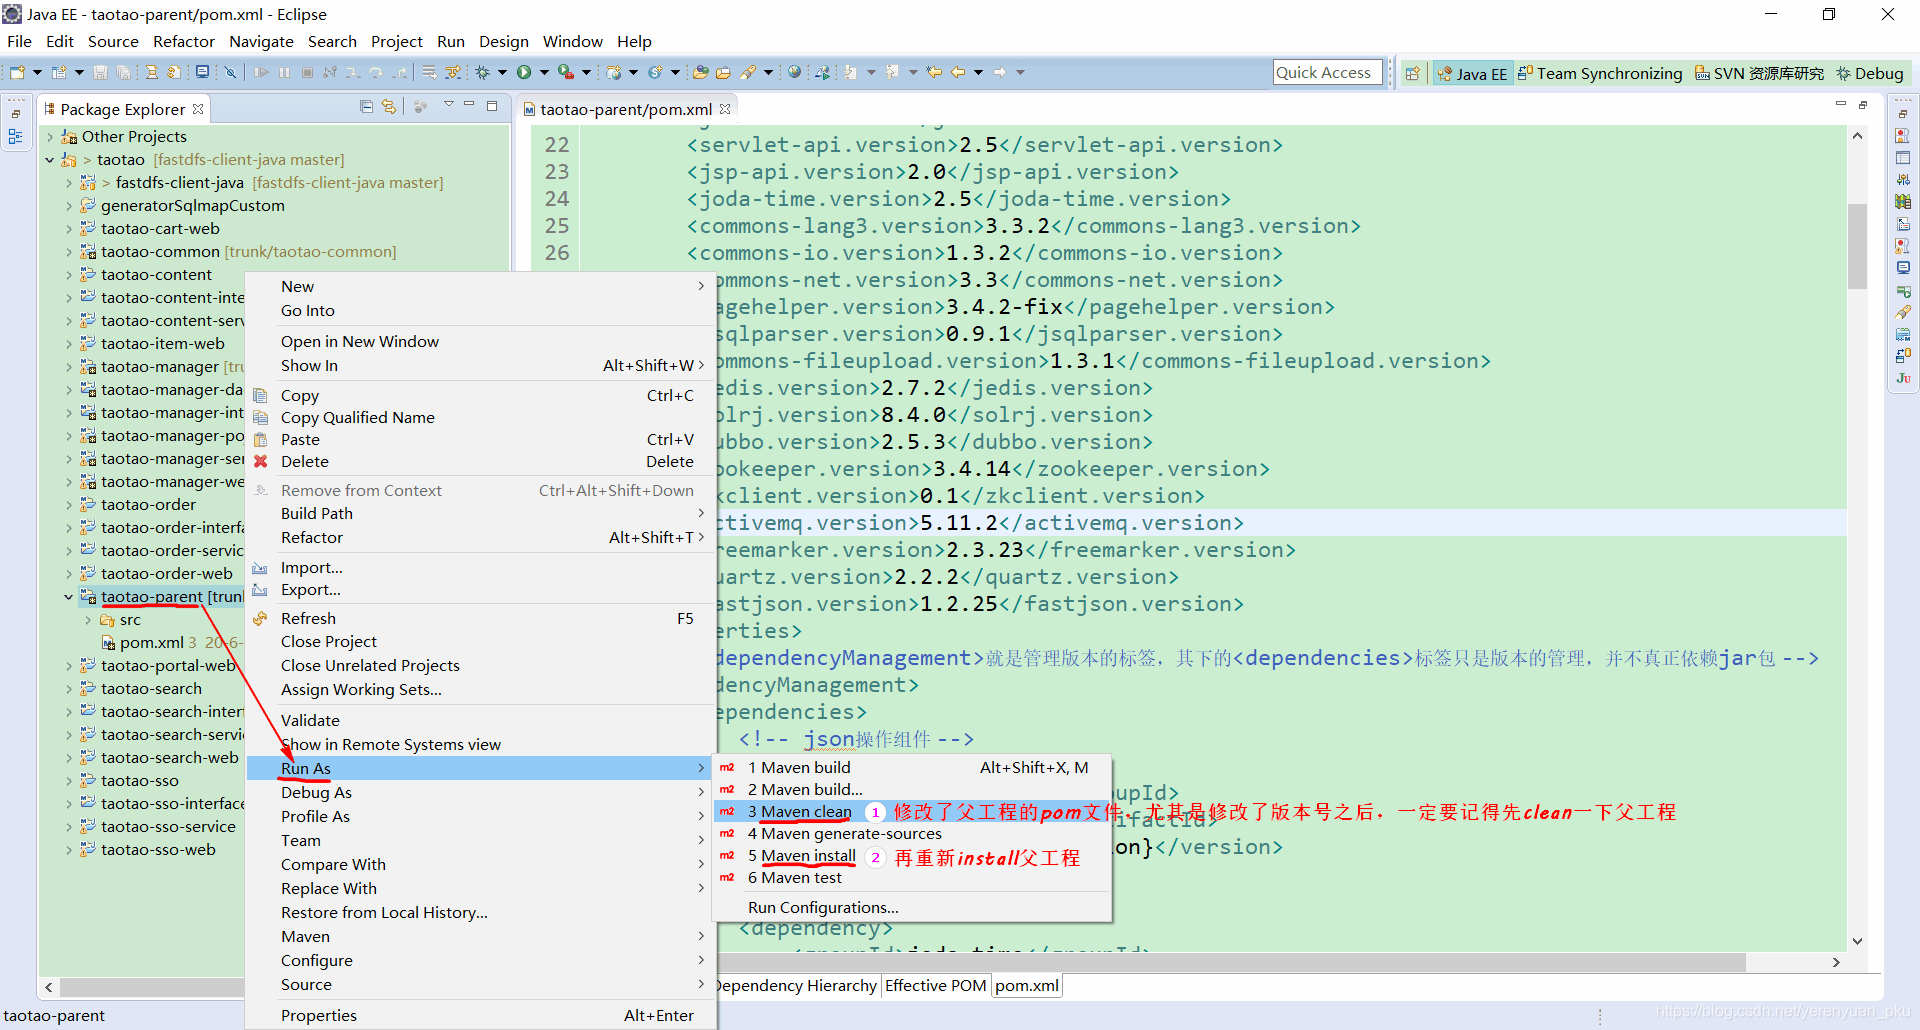Switch to the pom.xml source tab
This screenshot has height=1030, width=1920.
pos(1026,986)
